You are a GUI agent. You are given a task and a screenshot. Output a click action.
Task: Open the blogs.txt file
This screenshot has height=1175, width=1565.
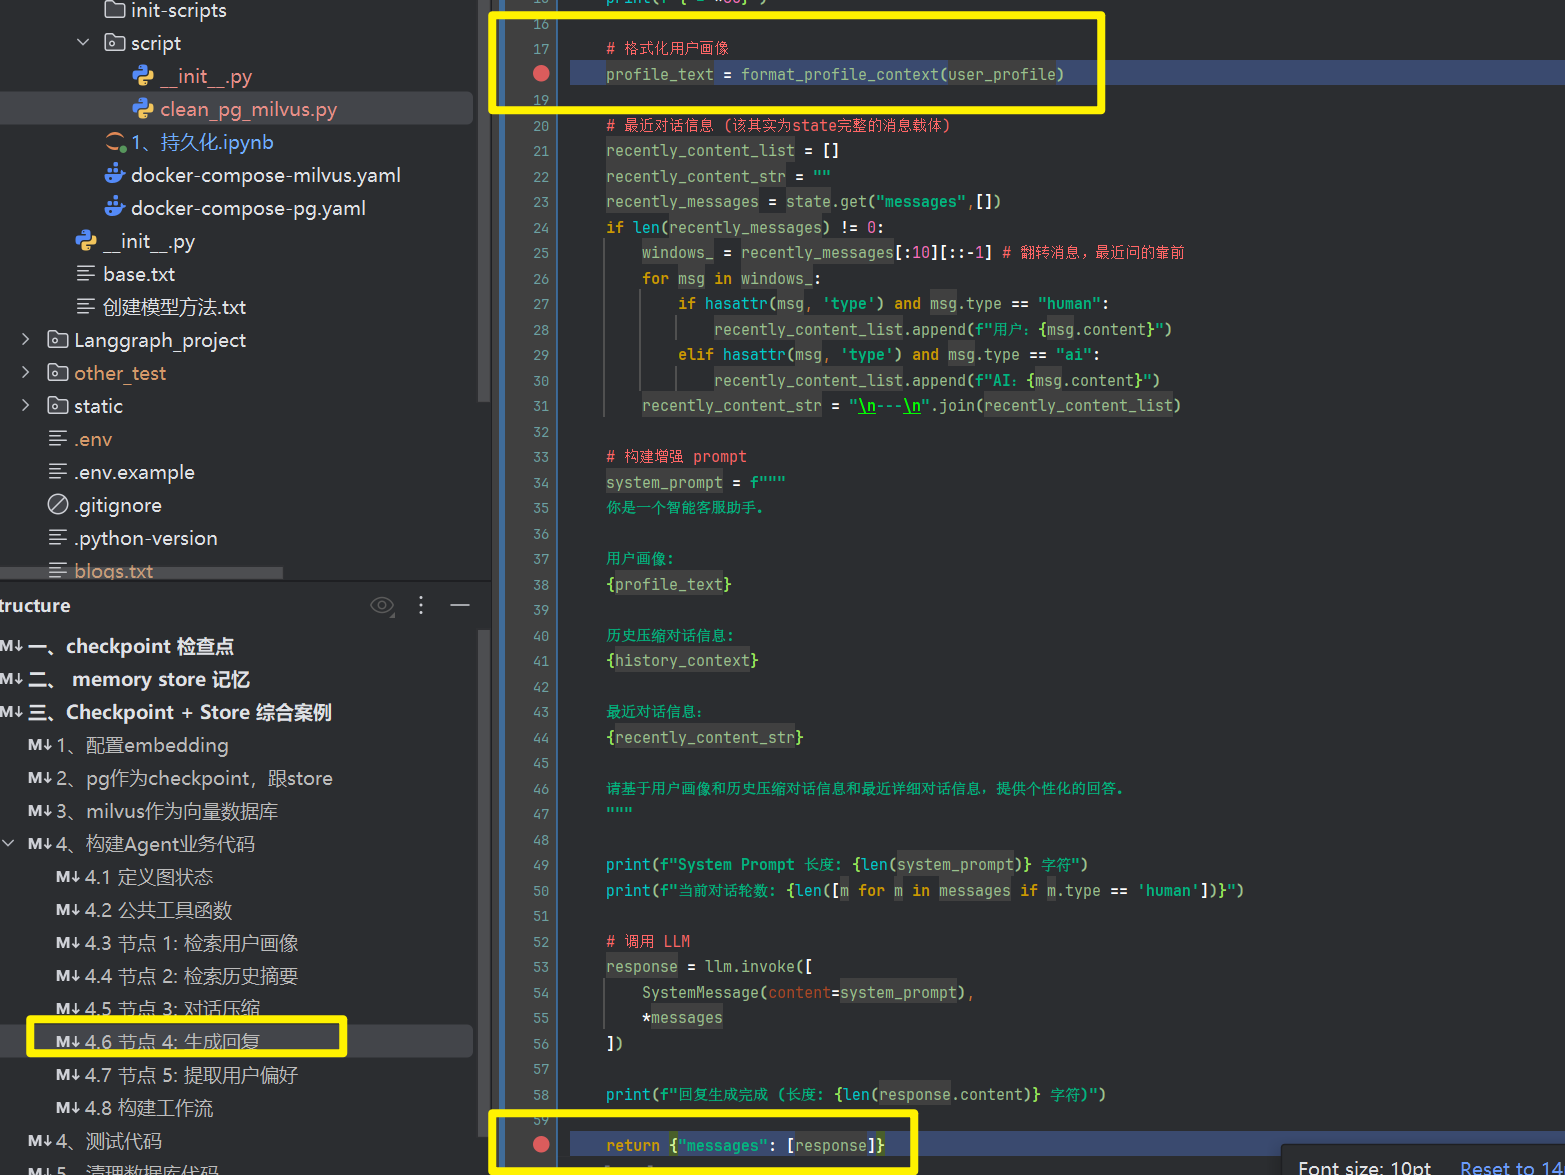(x=113, y=571)
